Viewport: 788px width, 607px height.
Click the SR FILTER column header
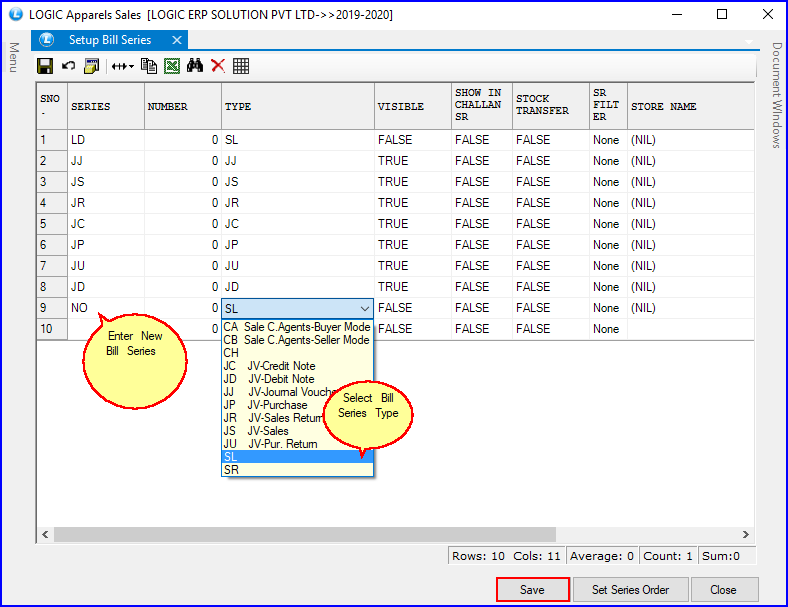pos(608,105)
